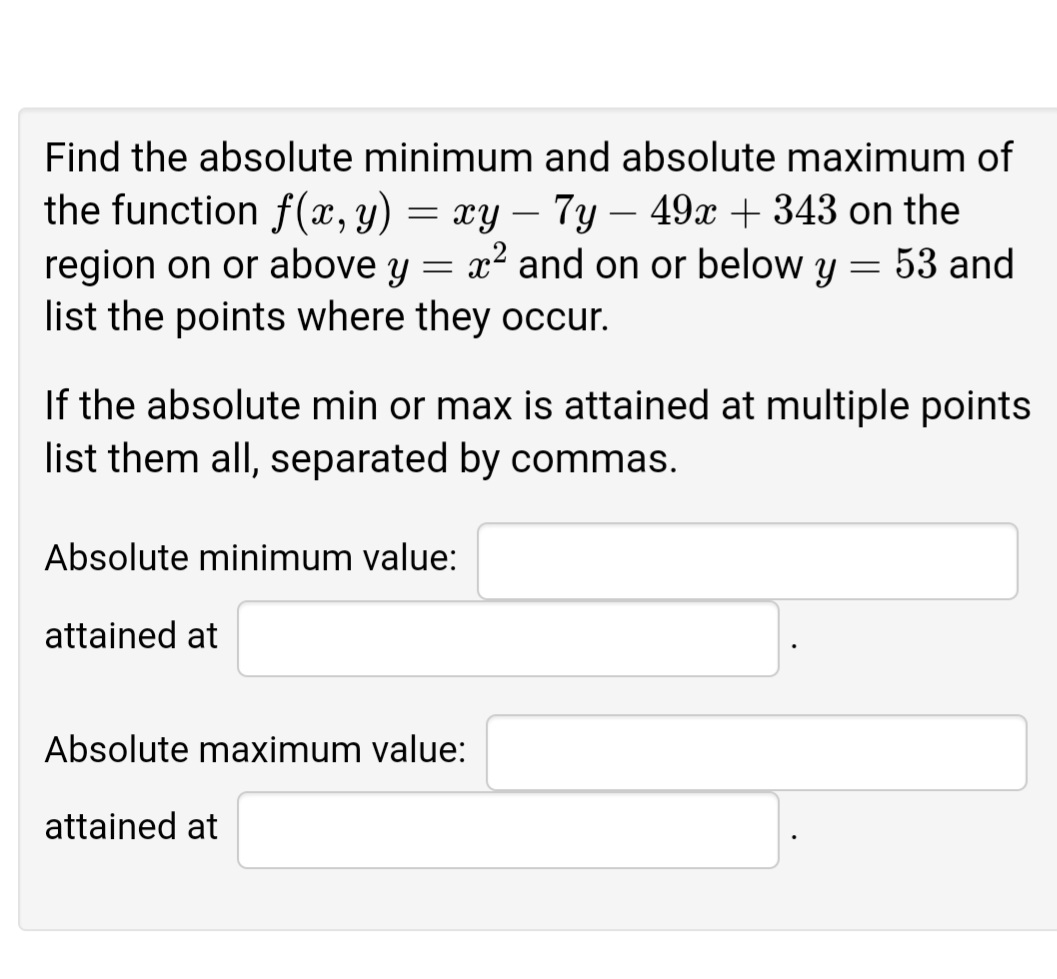This screenshot has height=979, width=1057.
Task: Click the attained at field below Absolute maximum
Action: [x=508, y=830]
